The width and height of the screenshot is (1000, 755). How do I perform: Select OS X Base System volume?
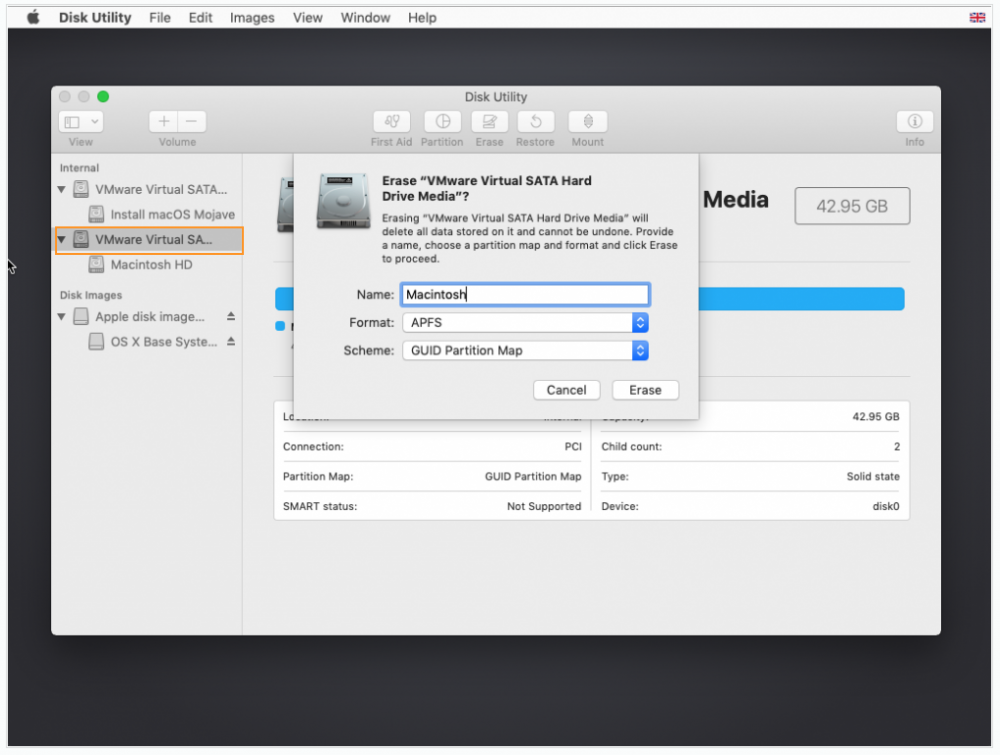tap(164, 342)
